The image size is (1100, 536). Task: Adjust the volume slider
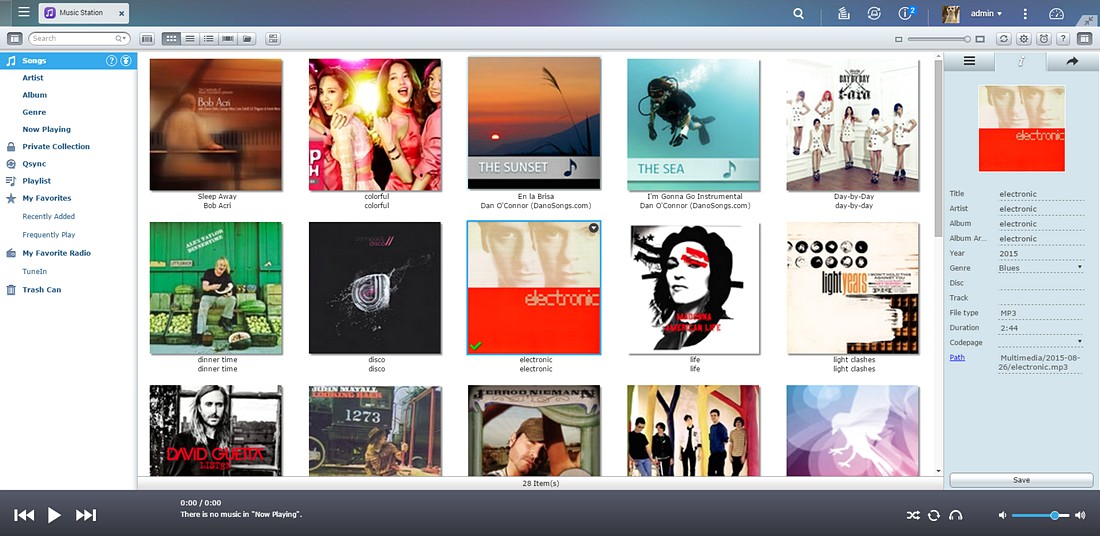[x=1040, y=516]
